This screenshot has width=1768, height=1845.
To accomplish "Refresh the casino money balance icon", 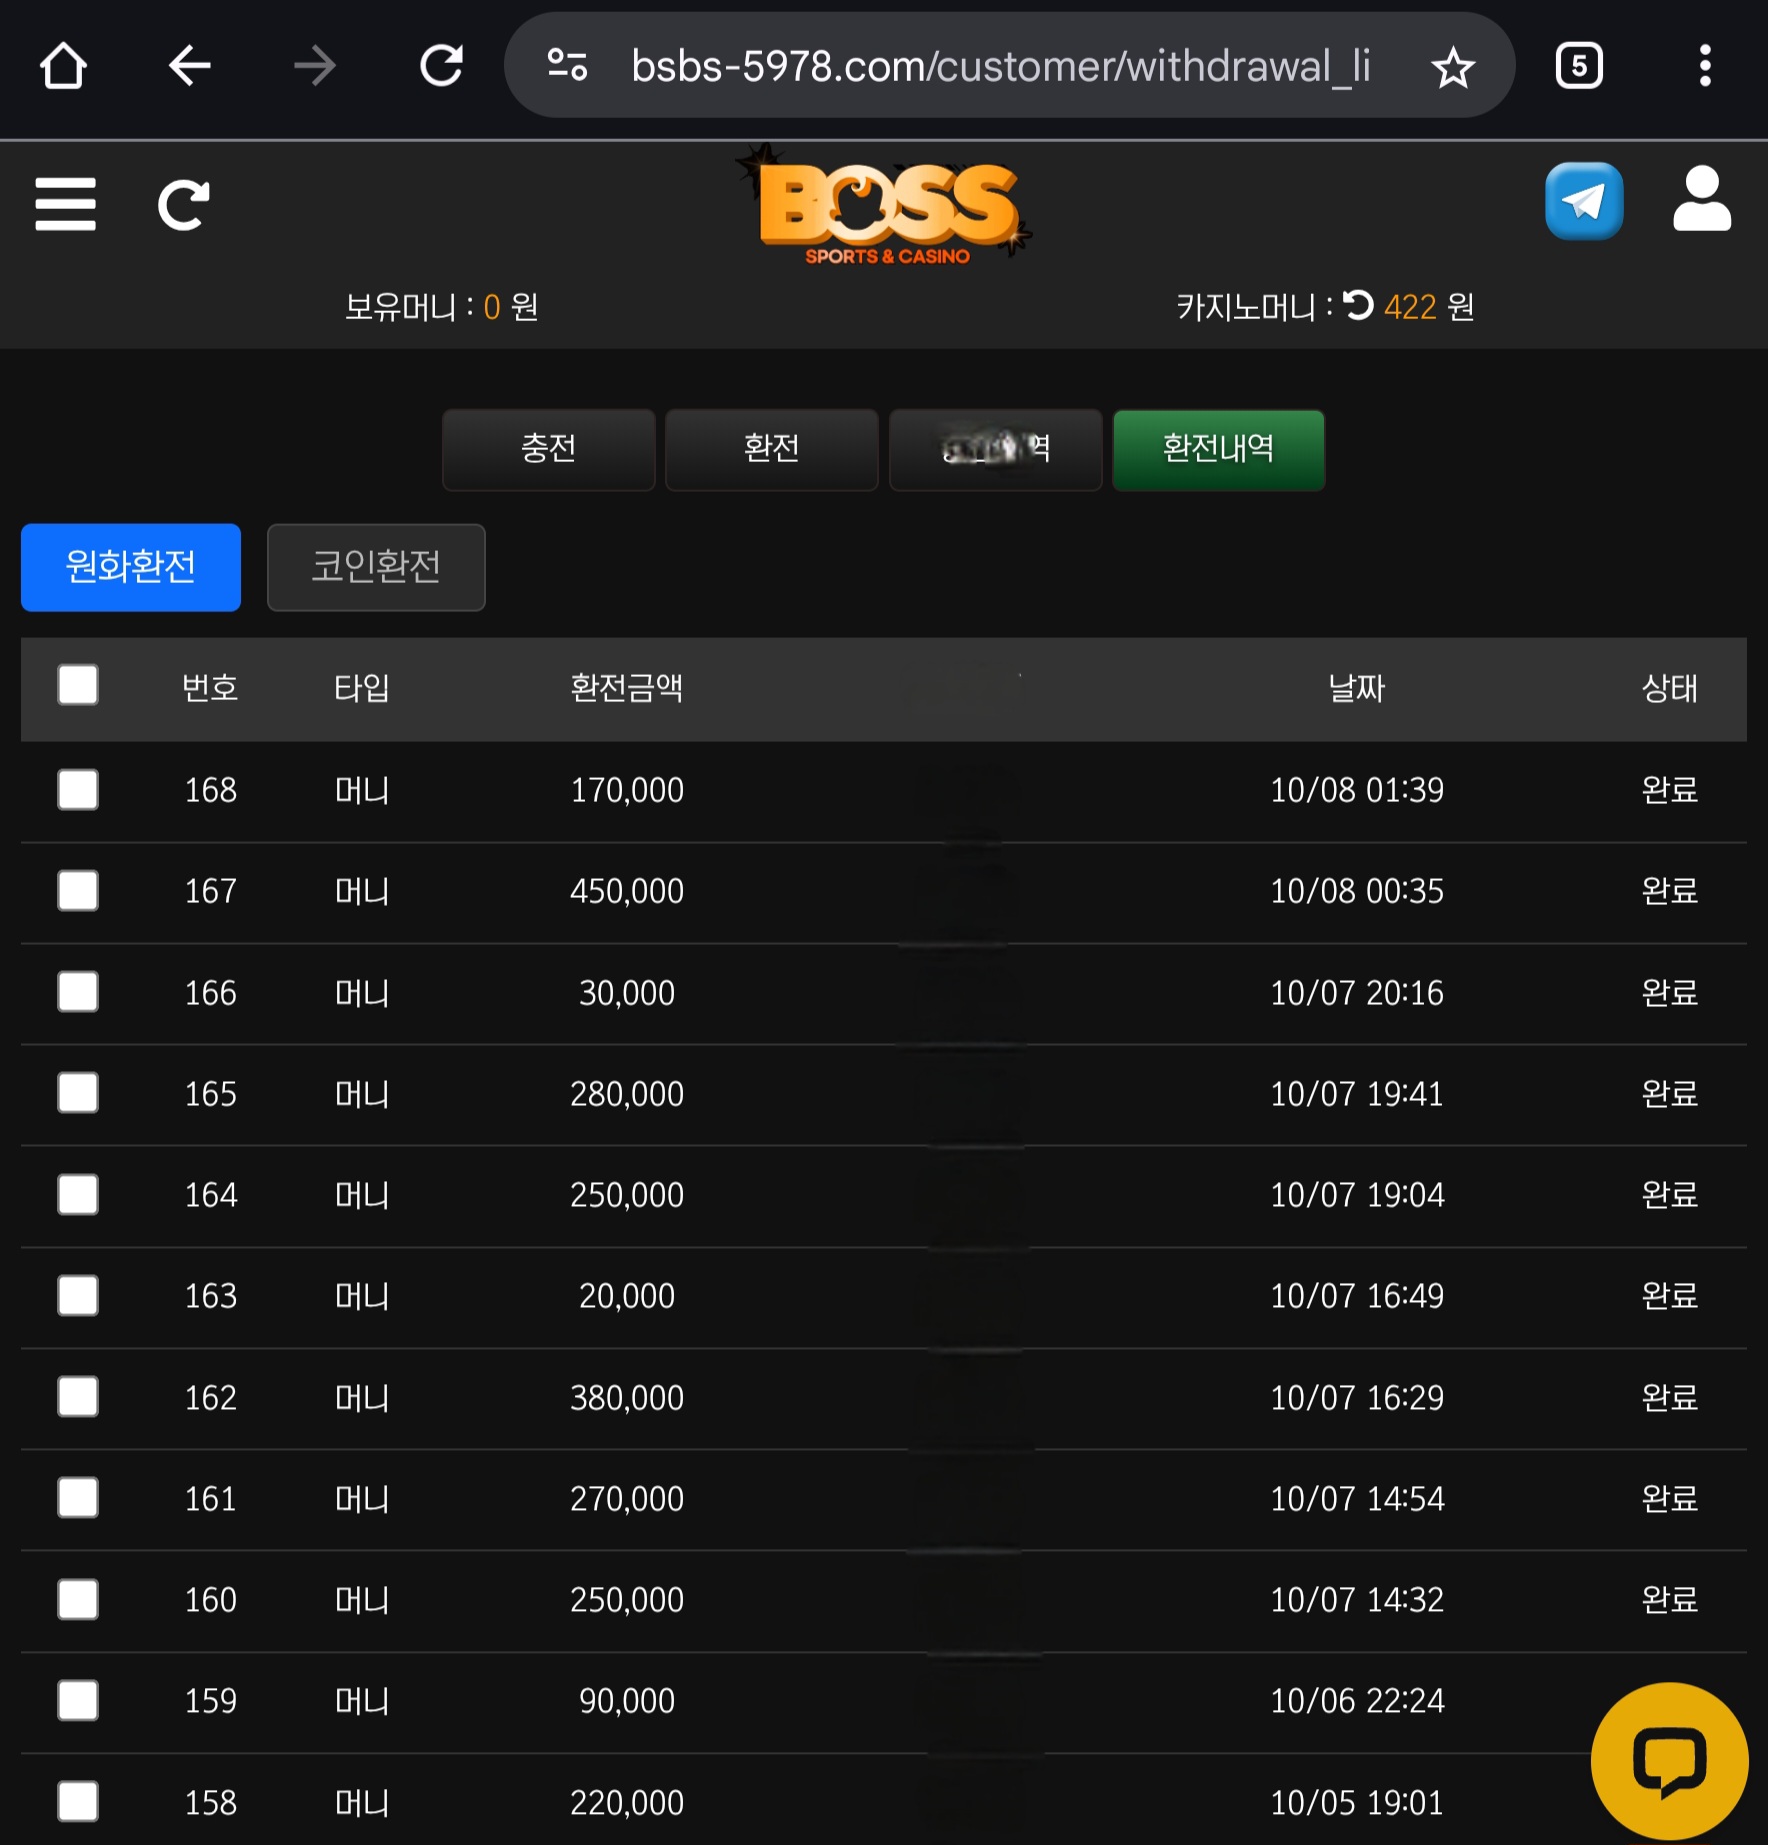I will [x=1358, y=305].
